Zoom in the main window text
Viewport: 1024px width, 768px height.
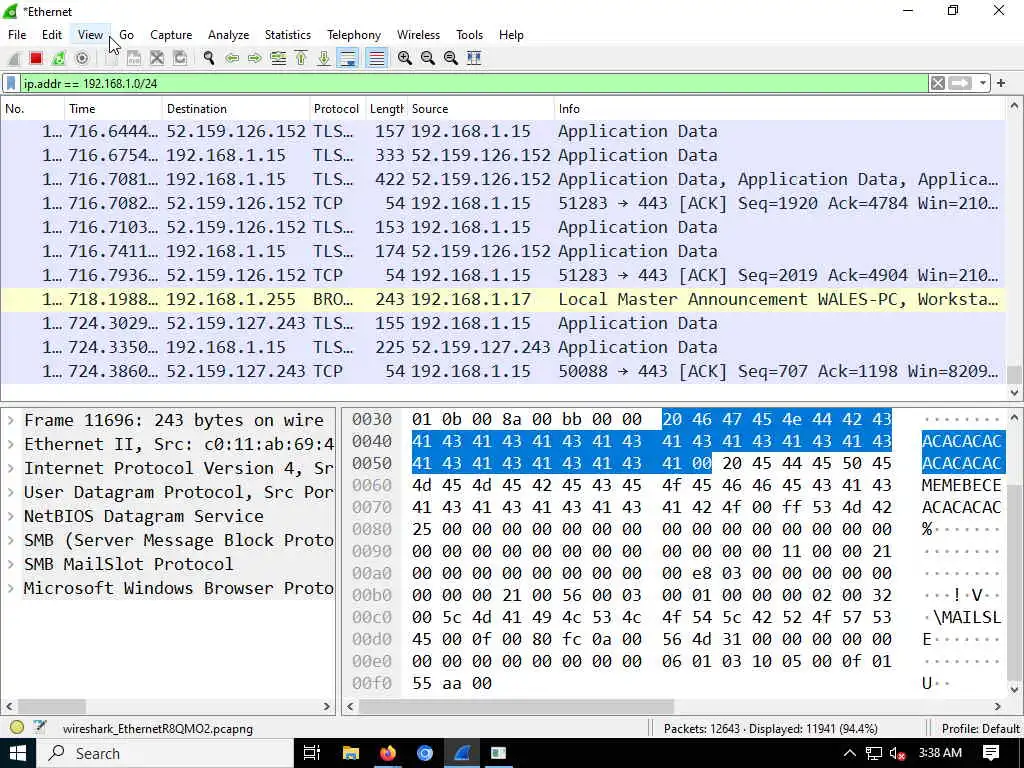405,58
